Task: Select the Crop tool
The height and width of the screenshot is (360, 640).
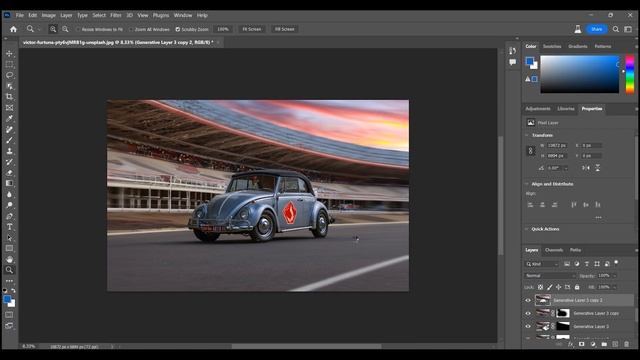Action: (9, 97)
